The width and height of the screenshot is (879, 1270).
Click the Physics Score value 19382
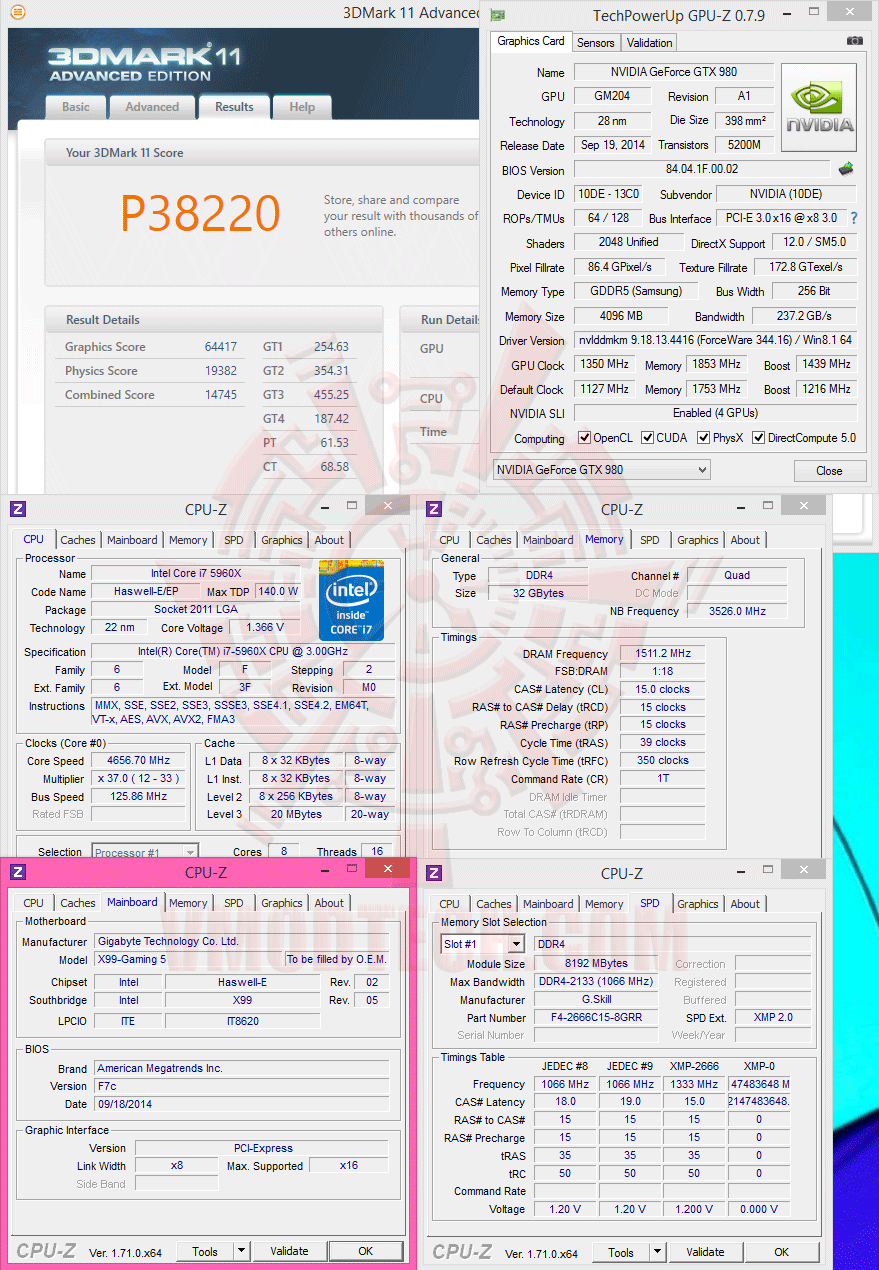tap(221, 371)
